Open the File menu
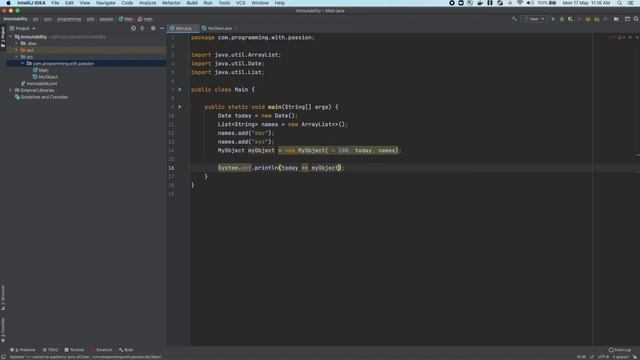This screenshot has width=640, height=360. (55, 3)
